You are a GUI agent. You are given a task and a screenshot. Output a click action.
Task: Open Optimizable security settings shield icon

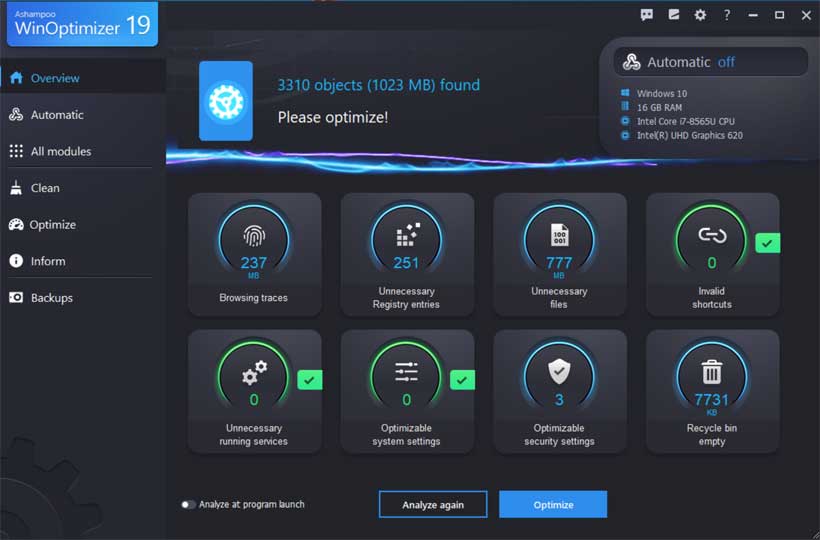pyautogui.click(x=559, y=371)
